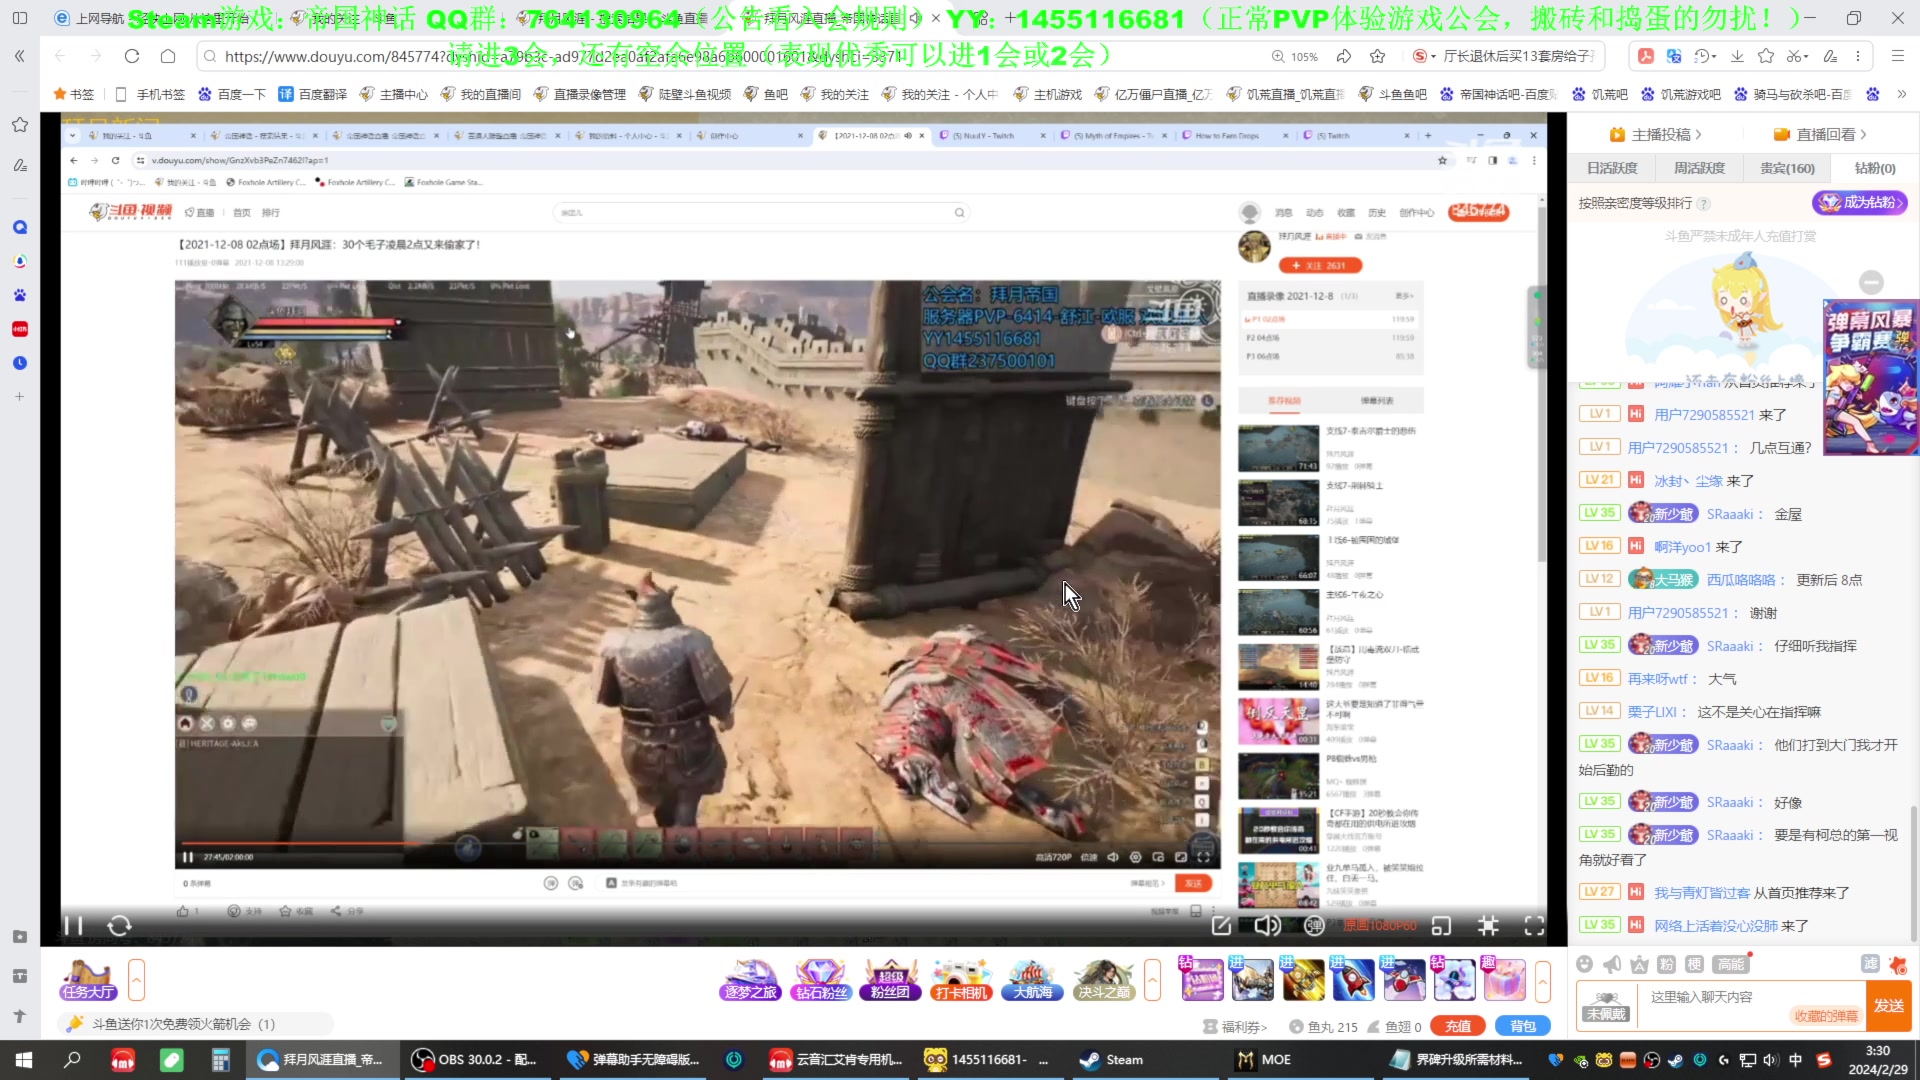Screen dimensions: 1920x1080
Task: Open 主播投稿 link above chat
Action: [1655, 134]
